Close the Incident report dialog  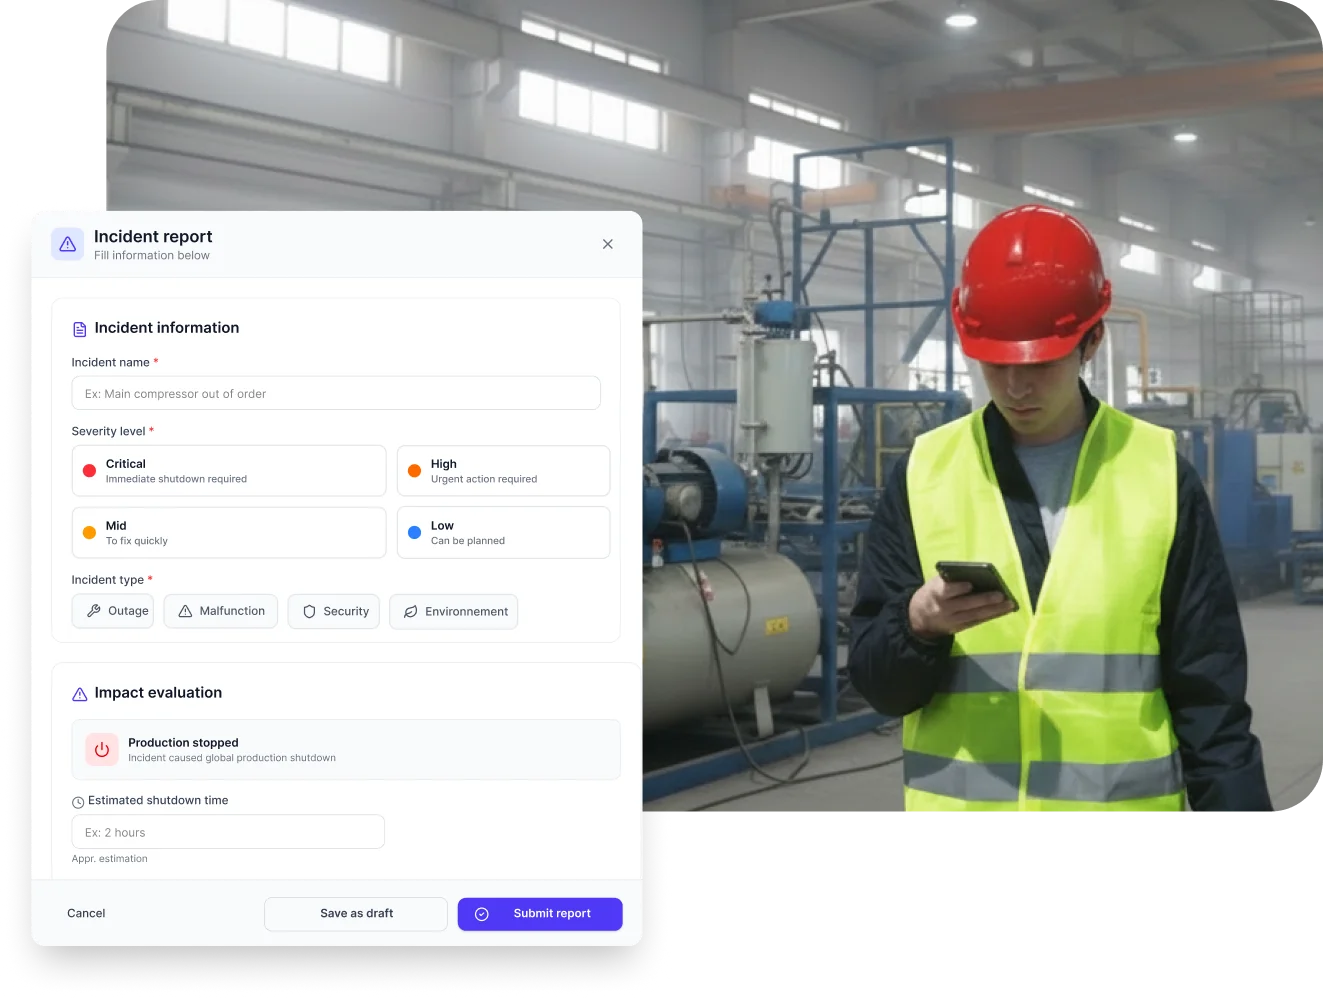608,244
